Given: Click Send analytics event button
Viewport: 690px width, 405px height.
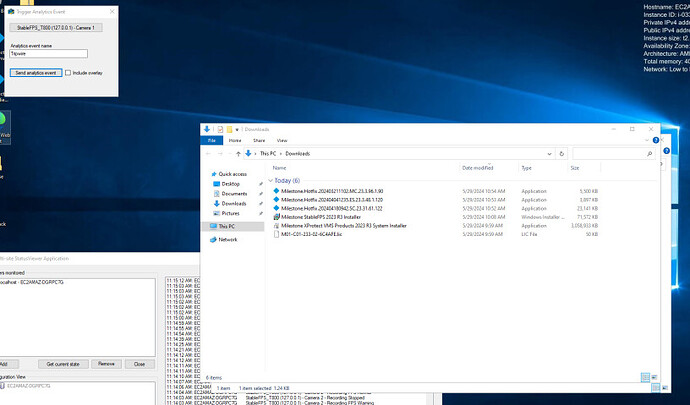Looking at the screenshot, I should [x=36, y=73].
